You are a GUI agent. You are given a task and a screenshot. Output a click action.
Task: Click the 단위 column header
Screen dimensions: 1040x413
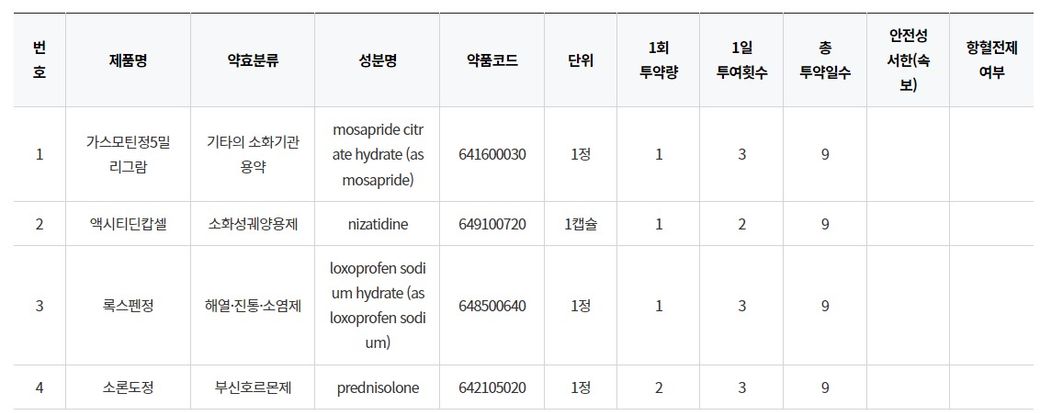pyautogui.click(x=580, y=60)
